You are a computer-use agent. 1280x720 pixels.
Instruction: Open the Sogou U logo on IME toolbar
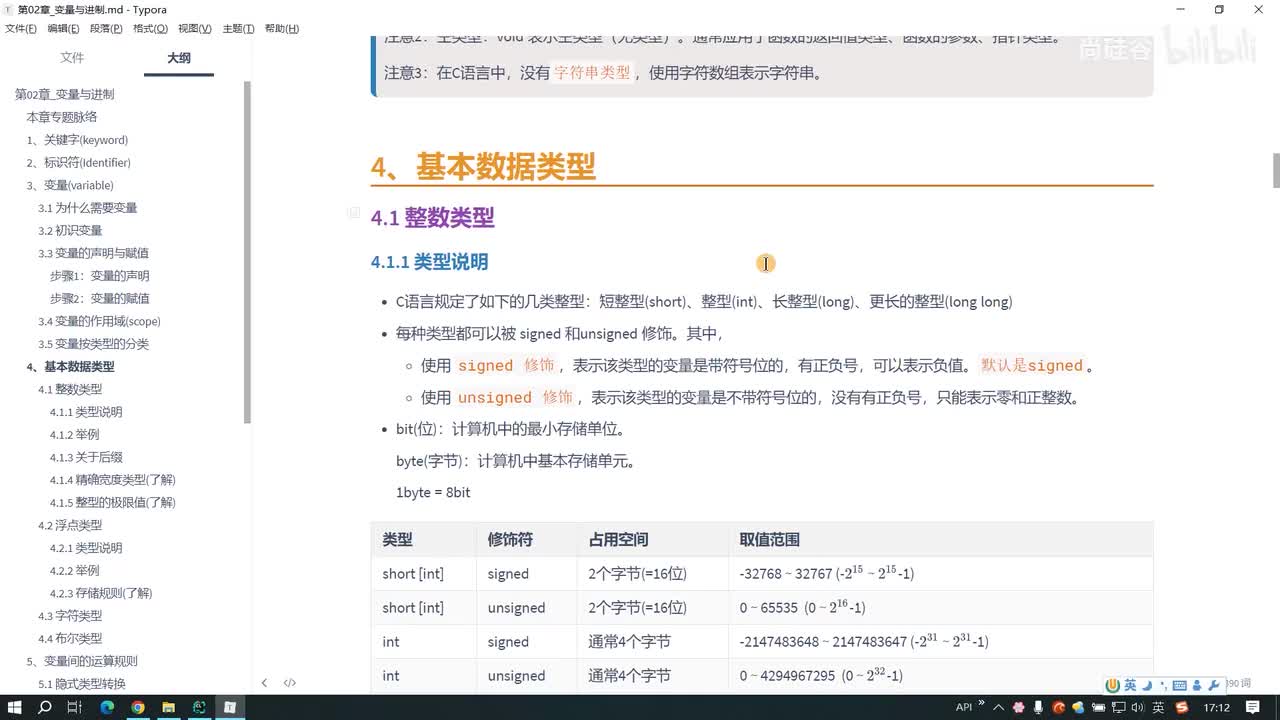(x=1113, y=685)
